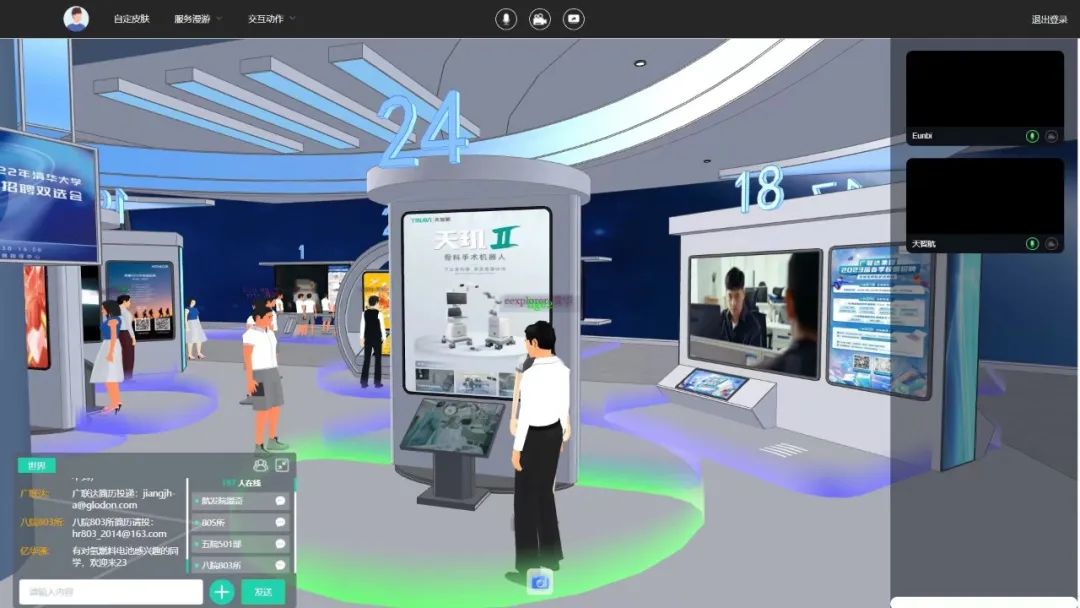Click the screen share icon in top bar

point(573,19)
